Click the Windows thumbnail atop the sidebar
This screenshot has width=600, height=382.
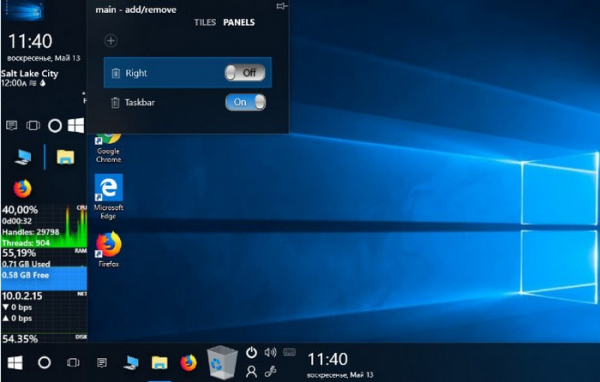tap(24, 10)
